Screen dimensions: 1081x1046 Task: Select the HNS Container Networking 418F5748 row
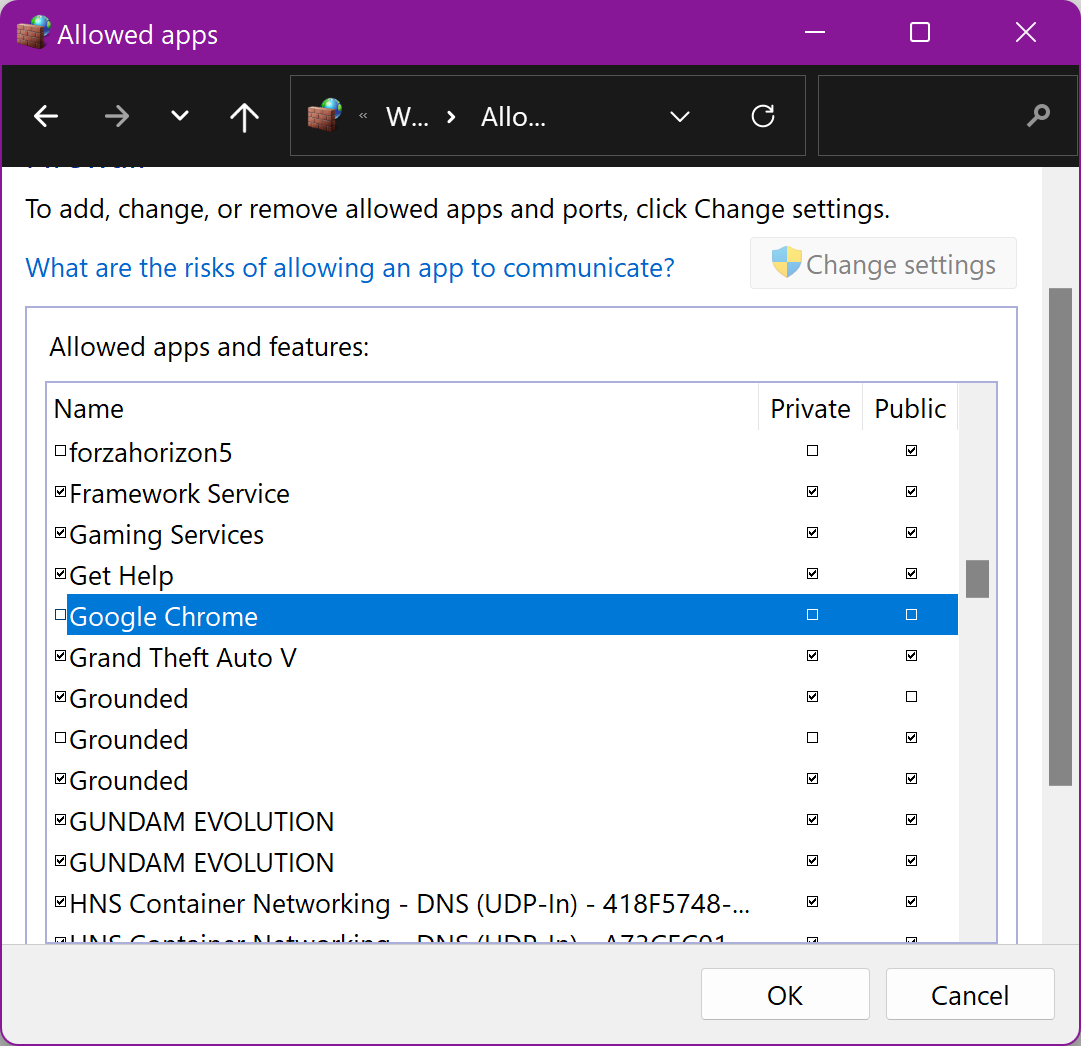(x=505, y=903)
